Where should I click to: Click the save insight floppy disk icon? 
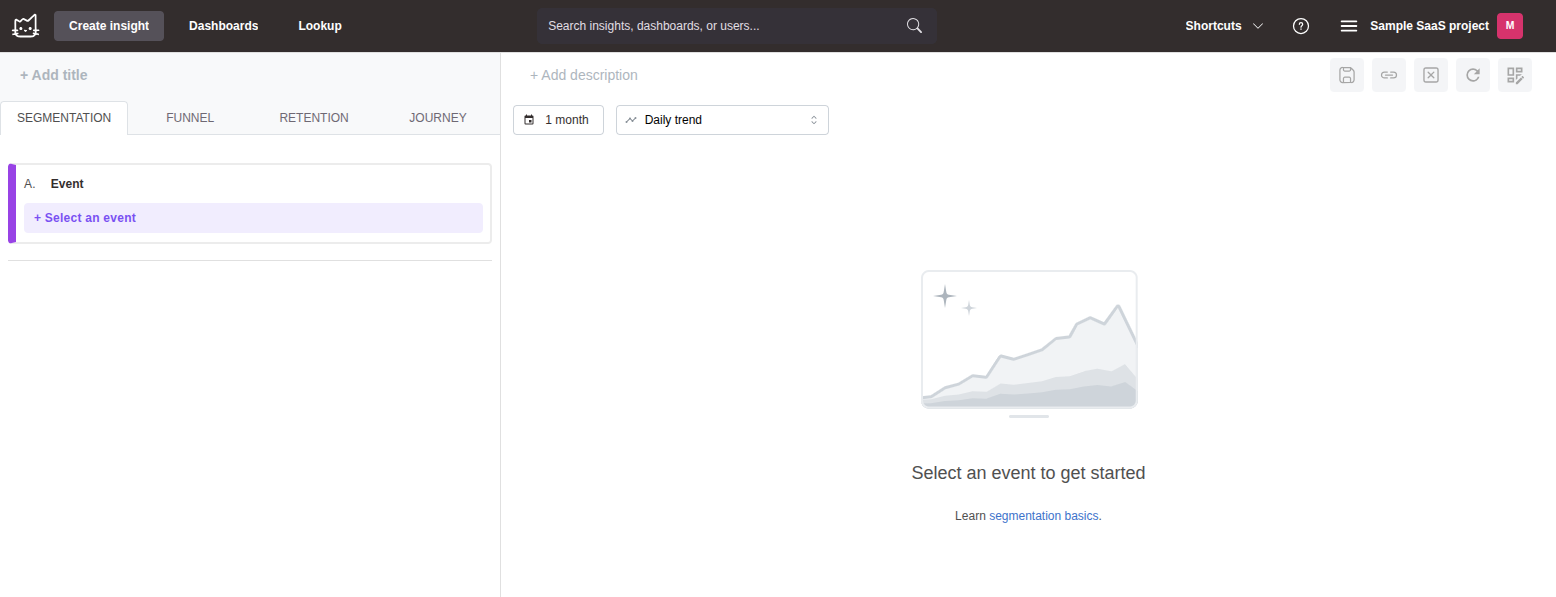click(1347, 75)
